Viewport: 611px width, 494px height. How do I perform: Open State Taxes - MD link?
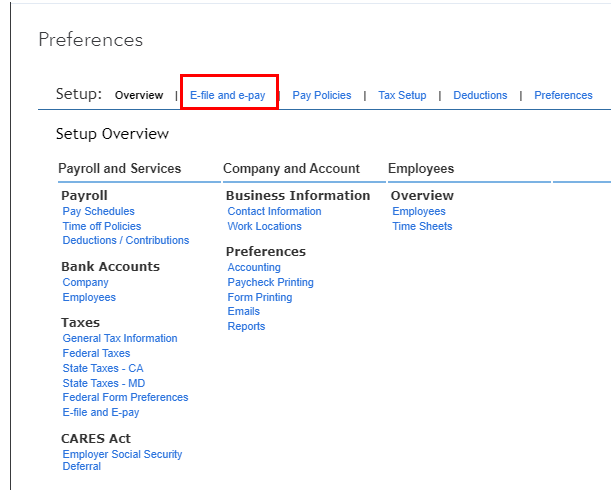coord(103,383)
